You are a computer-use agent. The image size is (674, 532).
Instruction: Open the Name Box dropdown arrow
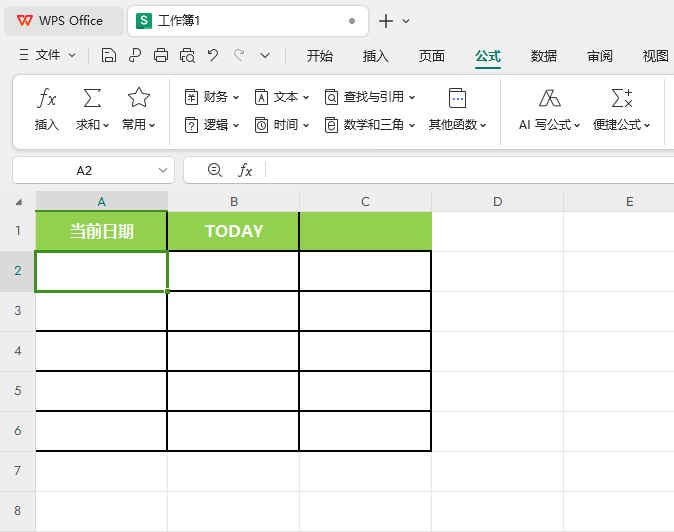pyautogui.click(x=163, y=171)
